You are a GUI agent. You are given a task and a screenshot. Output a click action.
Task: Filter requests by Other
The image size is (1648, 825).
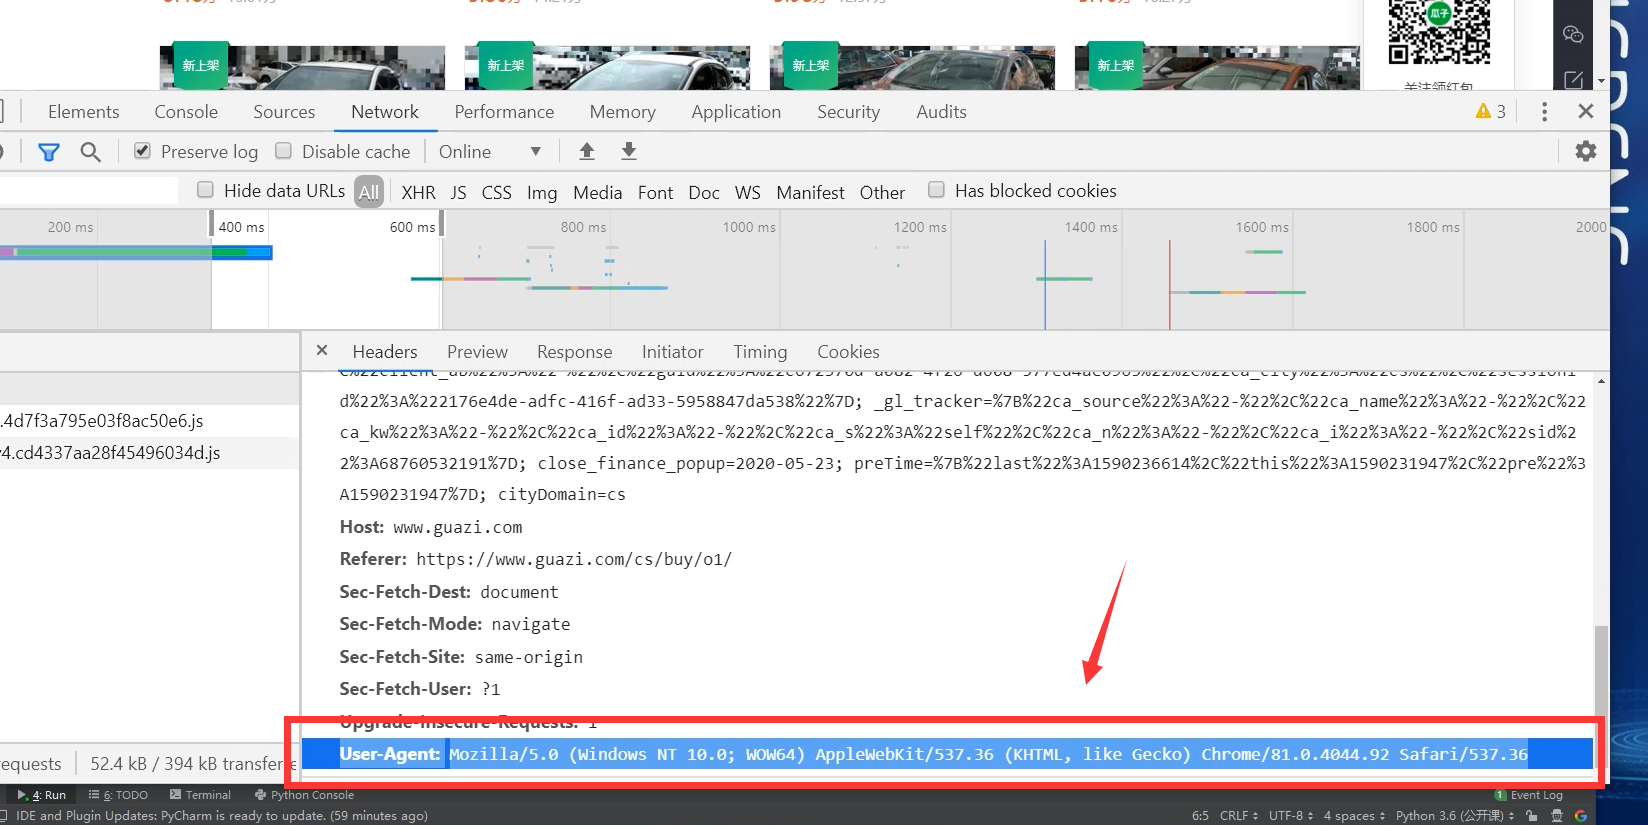coord(882,192)
